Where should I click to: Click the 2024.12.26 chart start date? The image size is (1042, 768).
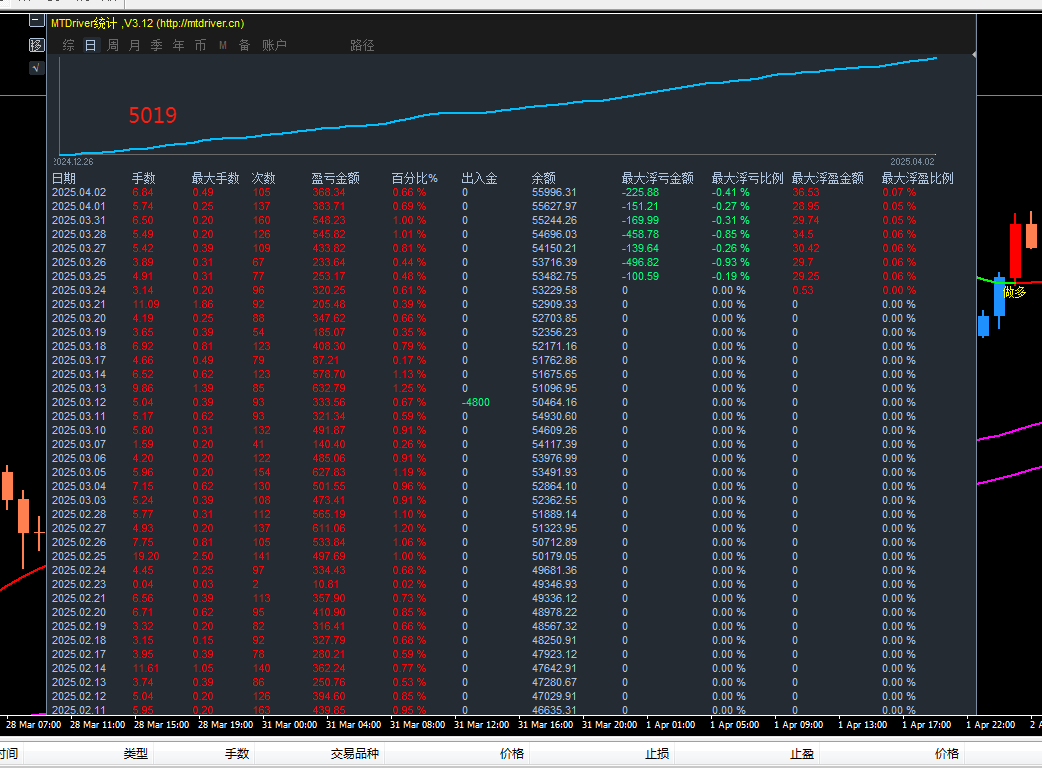[73, 161]
